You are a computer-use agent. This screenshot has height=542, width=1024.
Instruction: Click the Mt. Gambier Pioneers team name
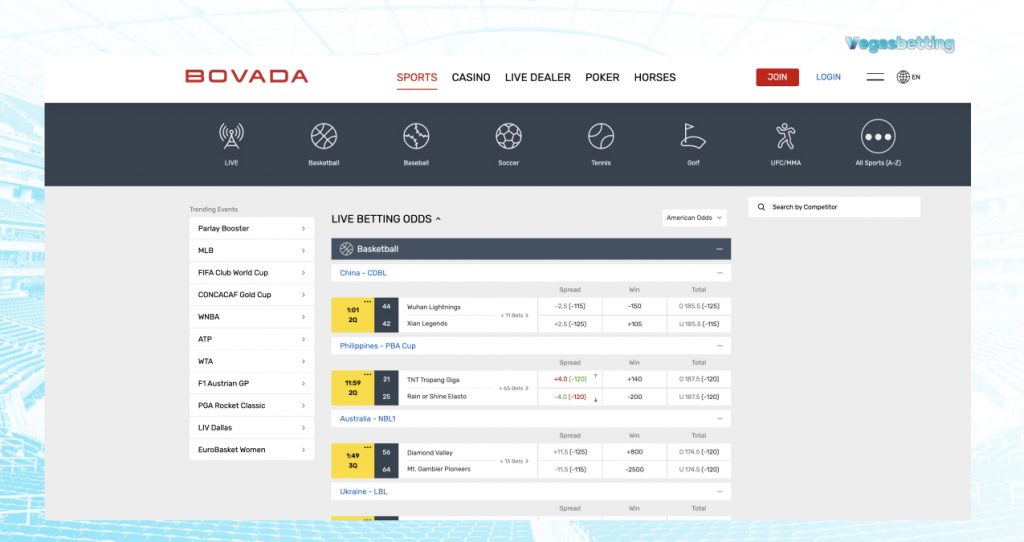click(x=438, y=470)
